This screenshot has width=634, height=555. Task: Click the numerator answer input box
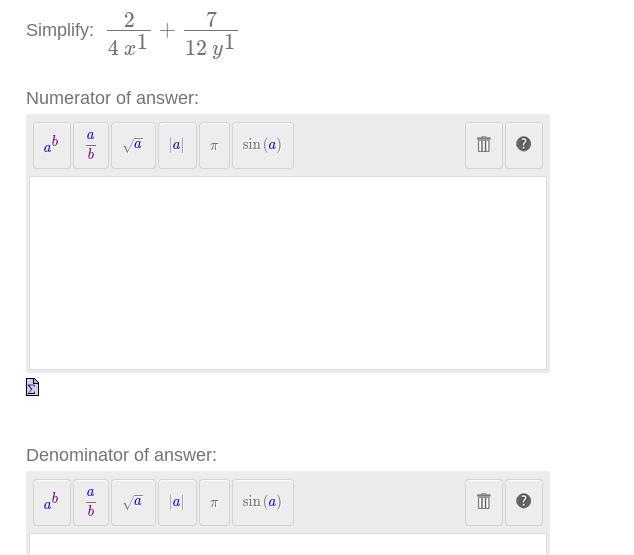pyautogui.click(x=288, y=273)
